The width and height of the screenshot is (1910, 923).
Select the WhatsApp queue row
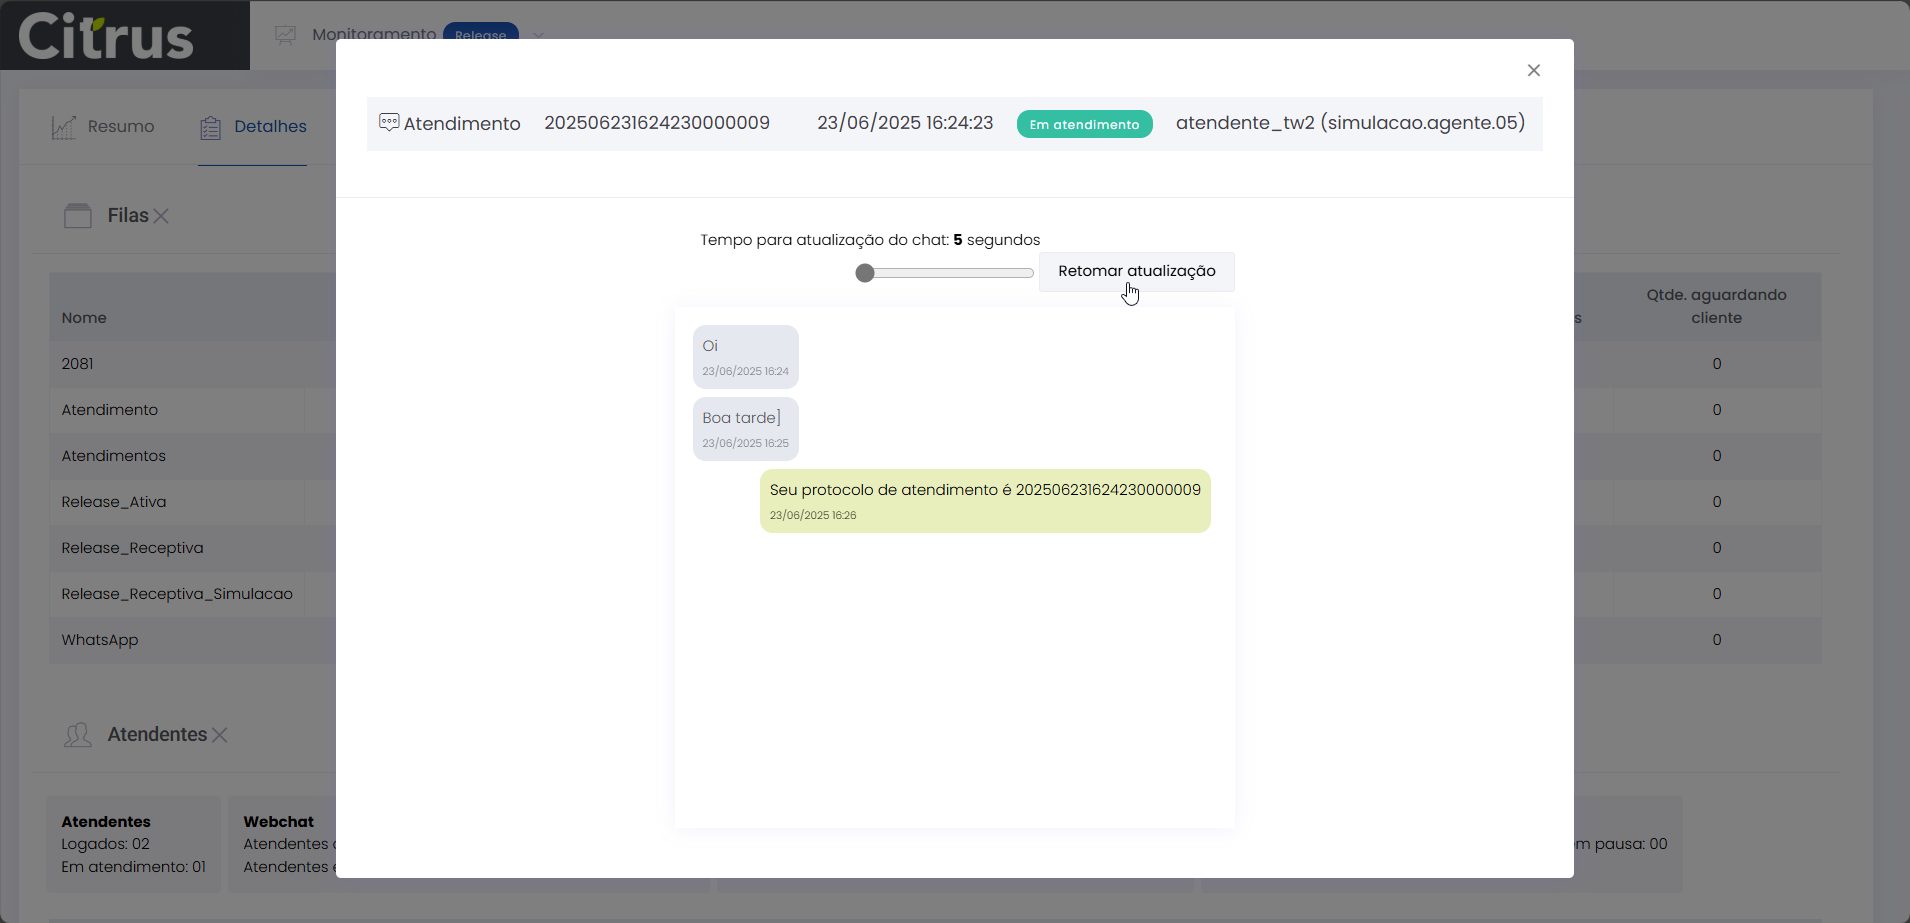[x=100, y=640]
